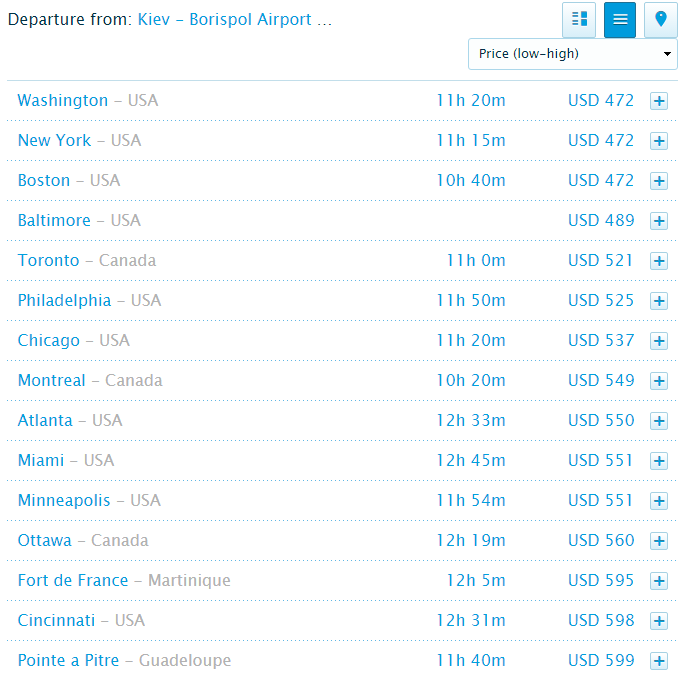Expand the Washington row plus icon

(659, 101)
